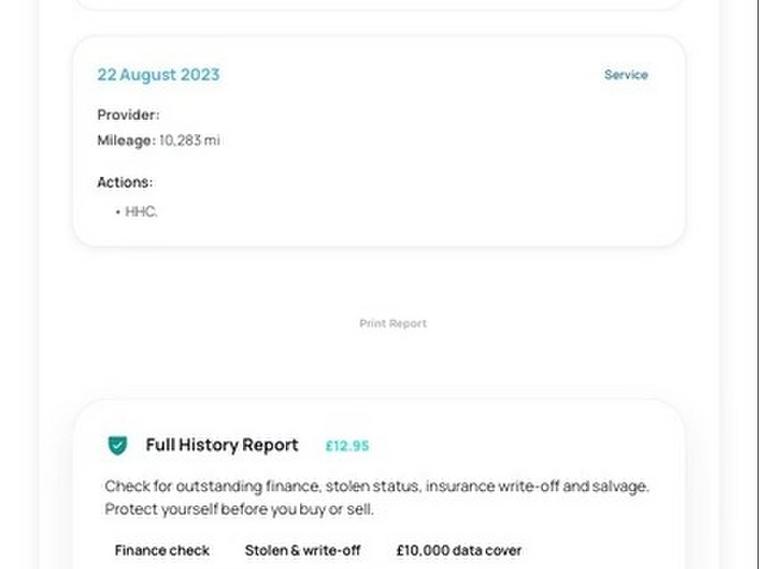Click the Actions section label
The height and width of the screenshot is (569, 759).
[125, 183]
